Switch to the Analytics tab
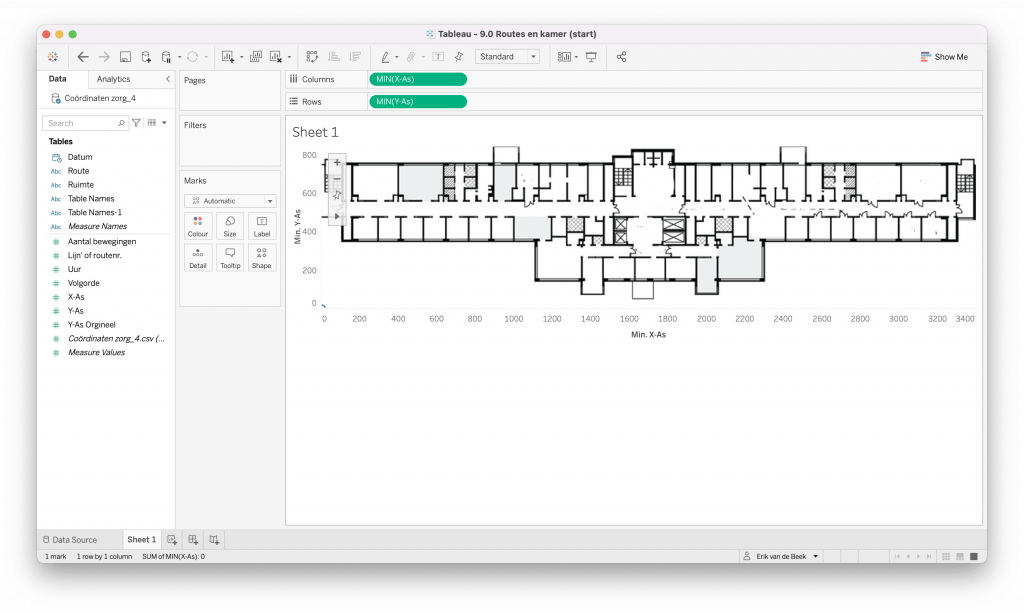This screenshot has height=612, width=1024. click(x=113, y=79)
